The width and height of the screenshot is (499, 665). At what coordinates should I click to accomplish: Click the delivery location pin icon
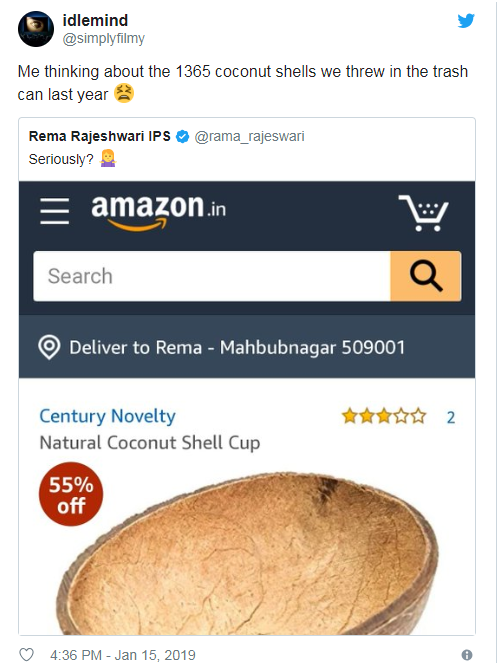49,347
